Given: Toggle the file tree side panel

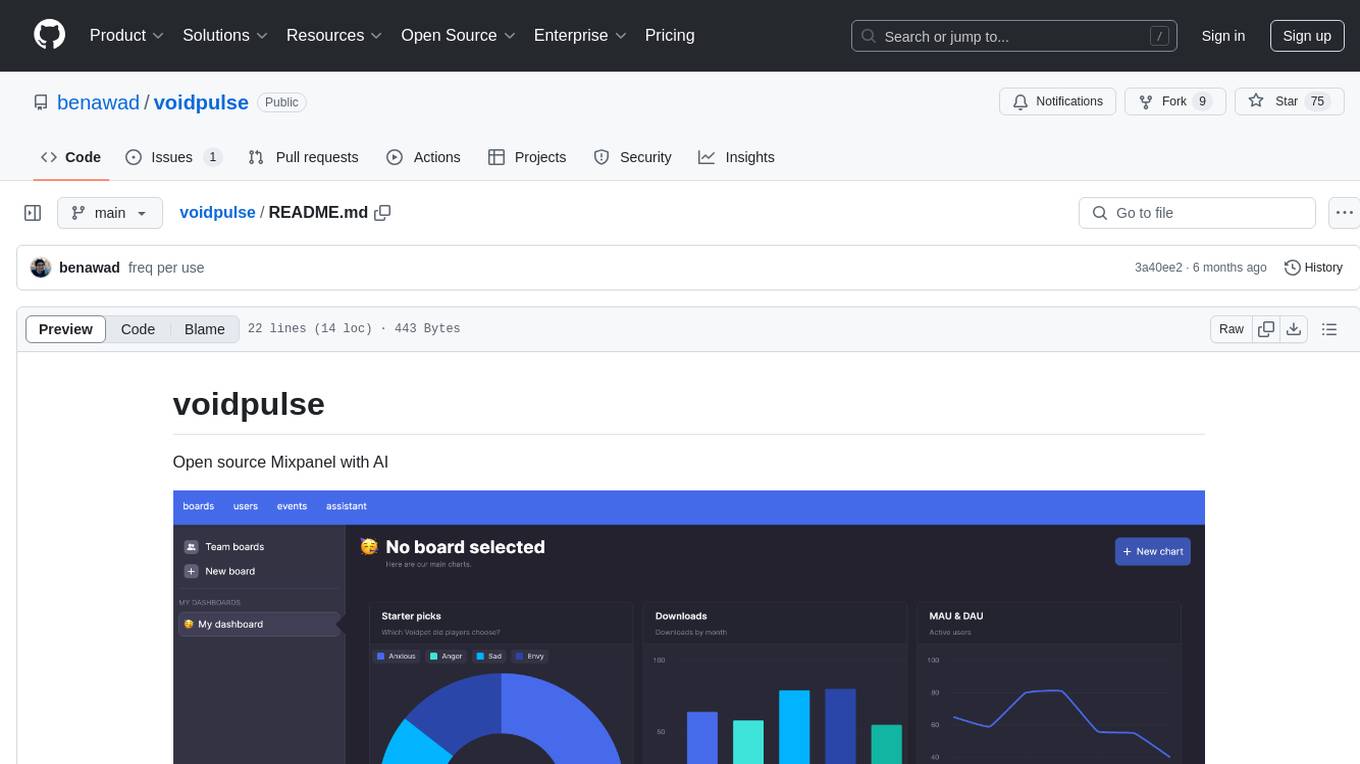Looking at the screenshot, I should (33, 213).
